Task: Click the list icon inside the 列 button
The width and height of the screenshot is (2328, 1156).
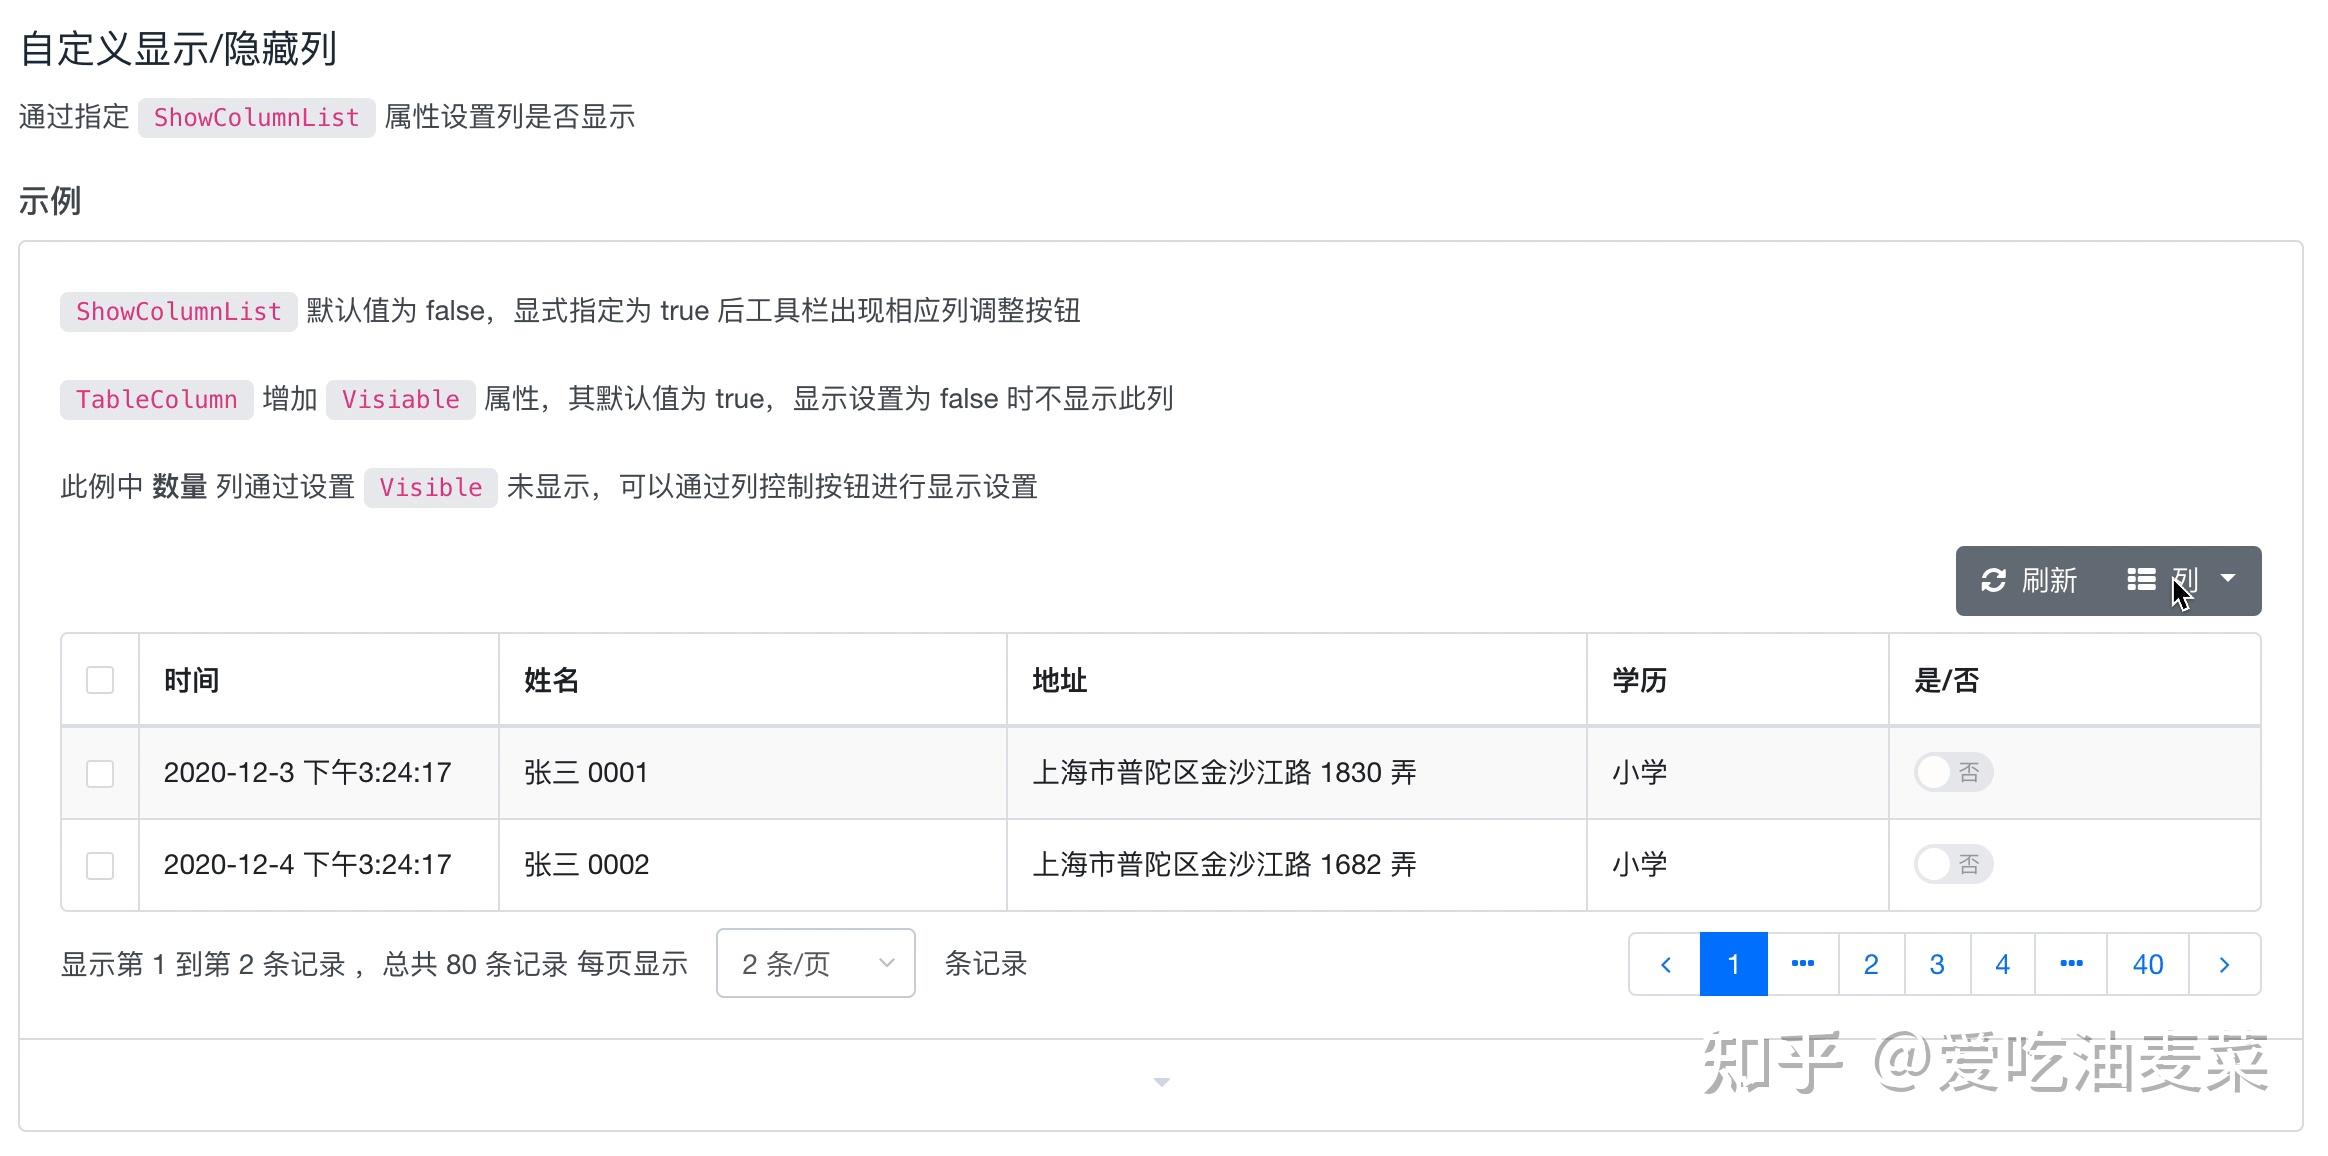Action: click(x=2143, y=578)
